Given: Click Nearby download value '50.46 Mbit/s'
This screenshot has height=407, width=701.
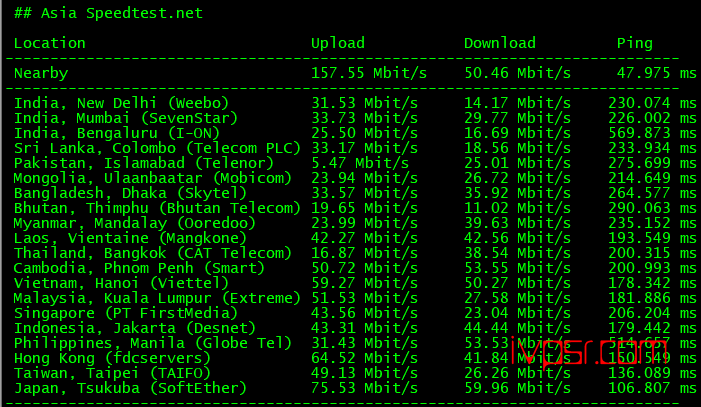Looking at the screenshot, I should tap(518, 73).
